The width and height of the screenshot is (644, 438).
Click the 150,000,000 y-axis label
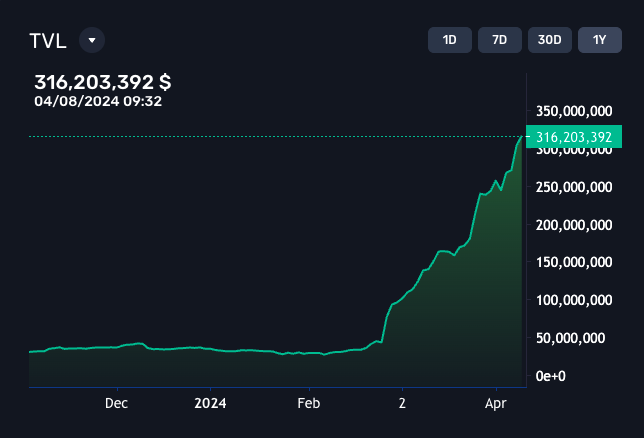pyautogui.click(x=574, y=263)
